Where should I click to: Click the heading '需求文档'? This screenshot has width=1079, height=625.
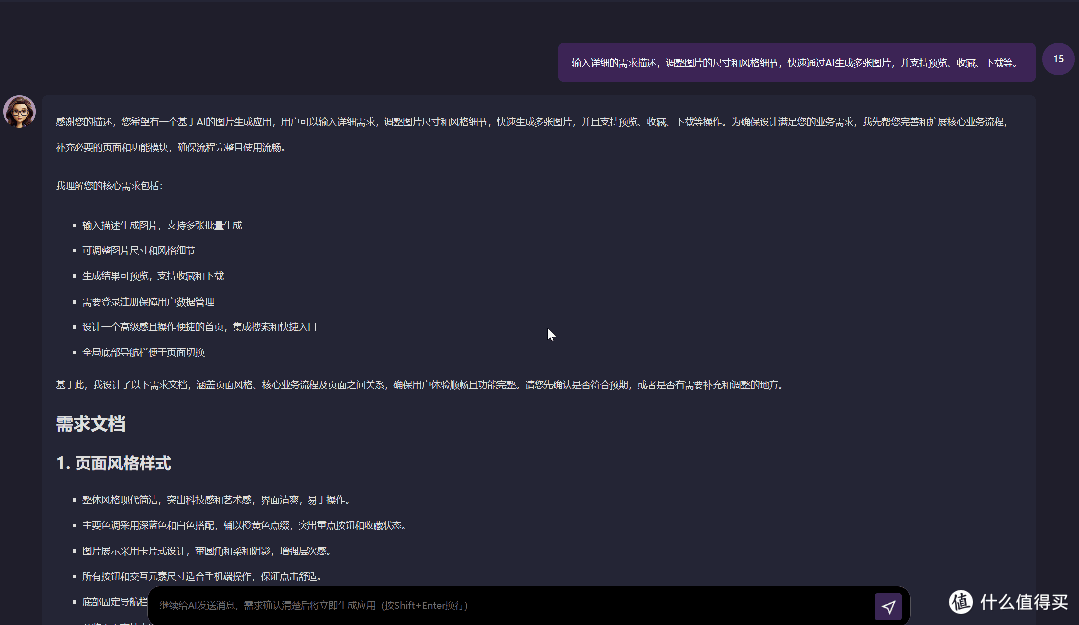pos(90,424)
